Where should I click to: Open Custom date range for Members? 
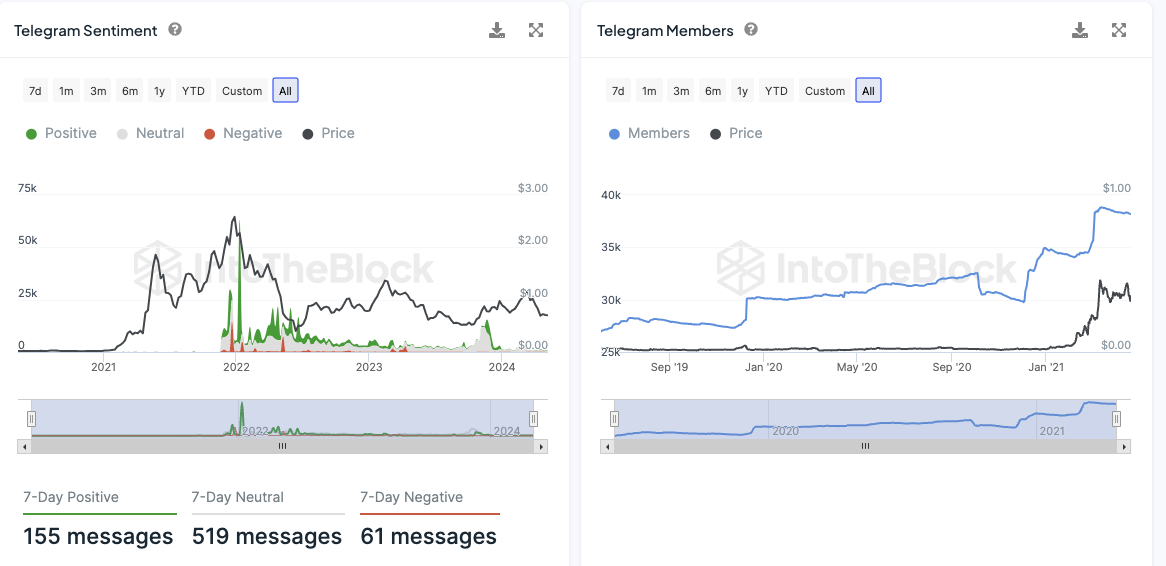click(825, 91)
